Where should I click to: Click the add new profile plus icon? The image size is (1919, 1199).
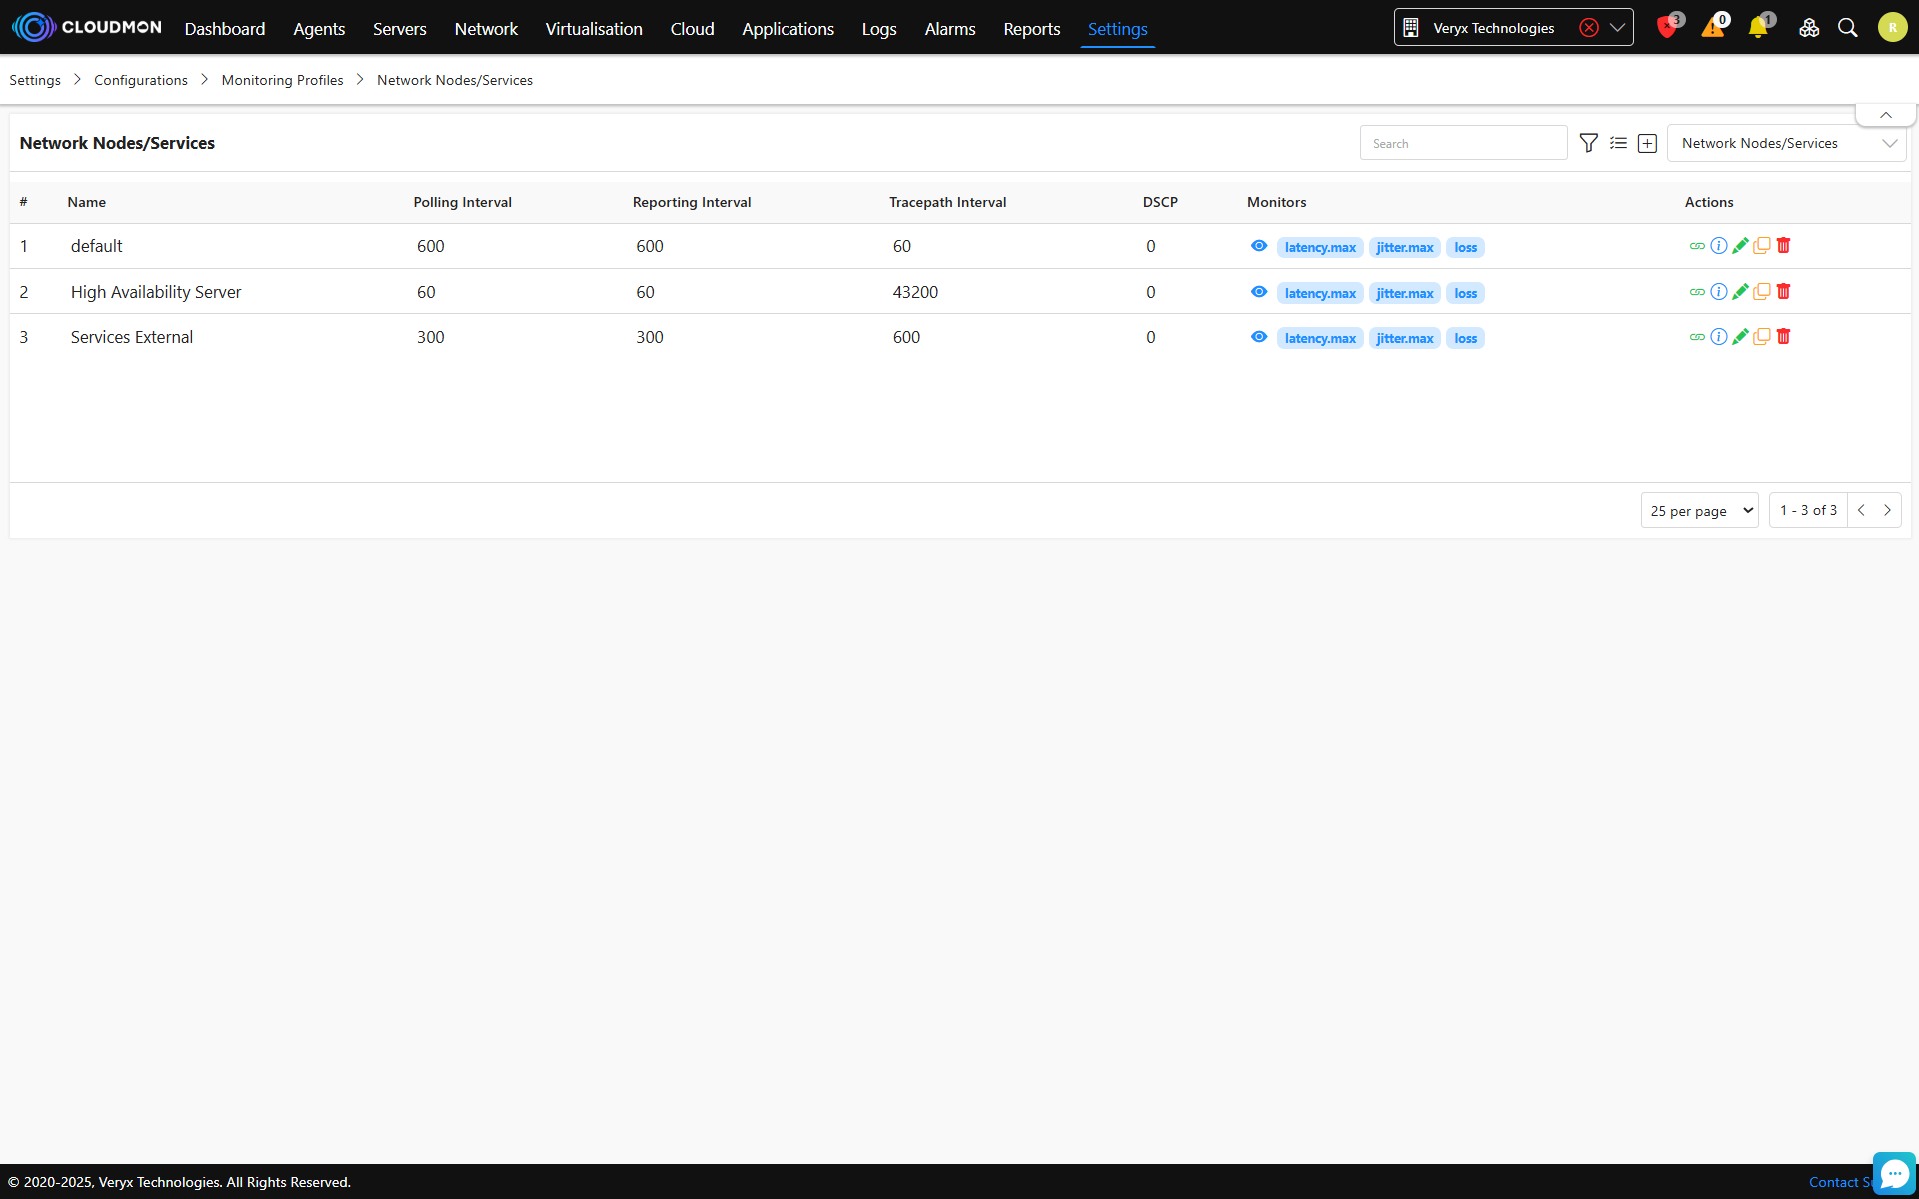(x=1647, y=143)
